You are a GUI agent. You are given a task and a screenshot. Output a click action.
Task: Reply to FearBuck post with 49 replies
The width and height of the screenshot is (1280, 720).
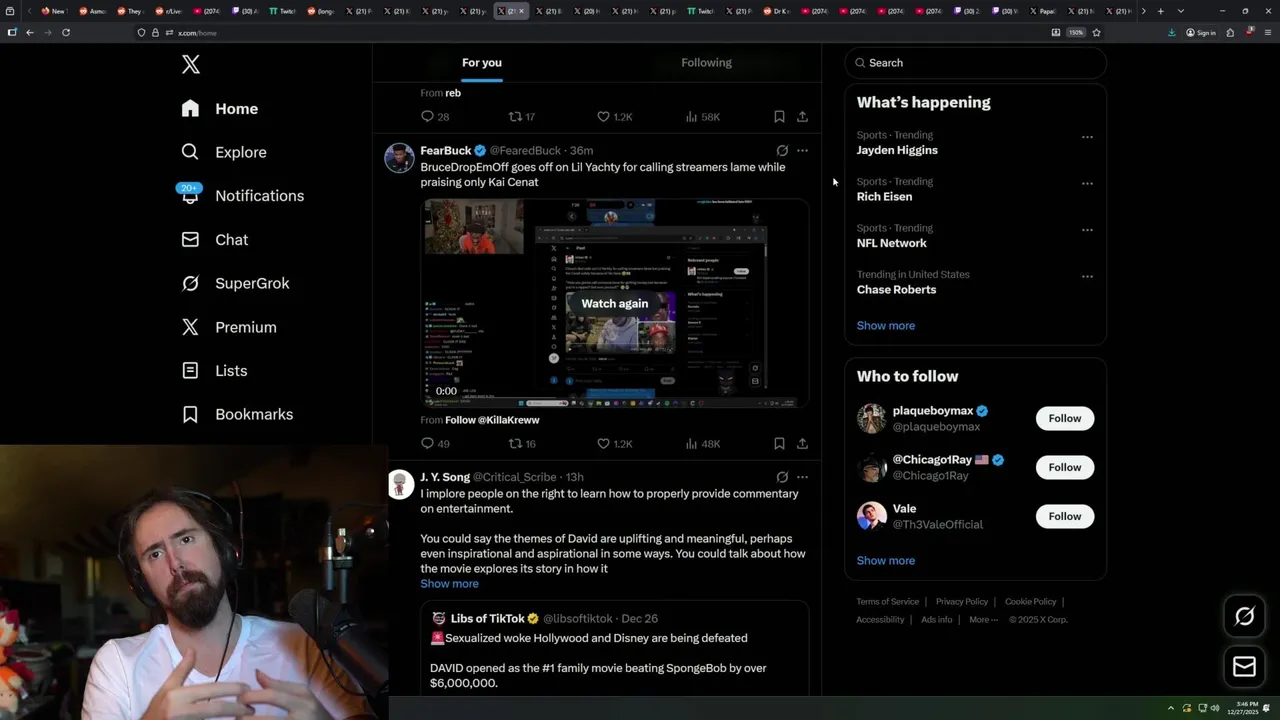point(435,444)
